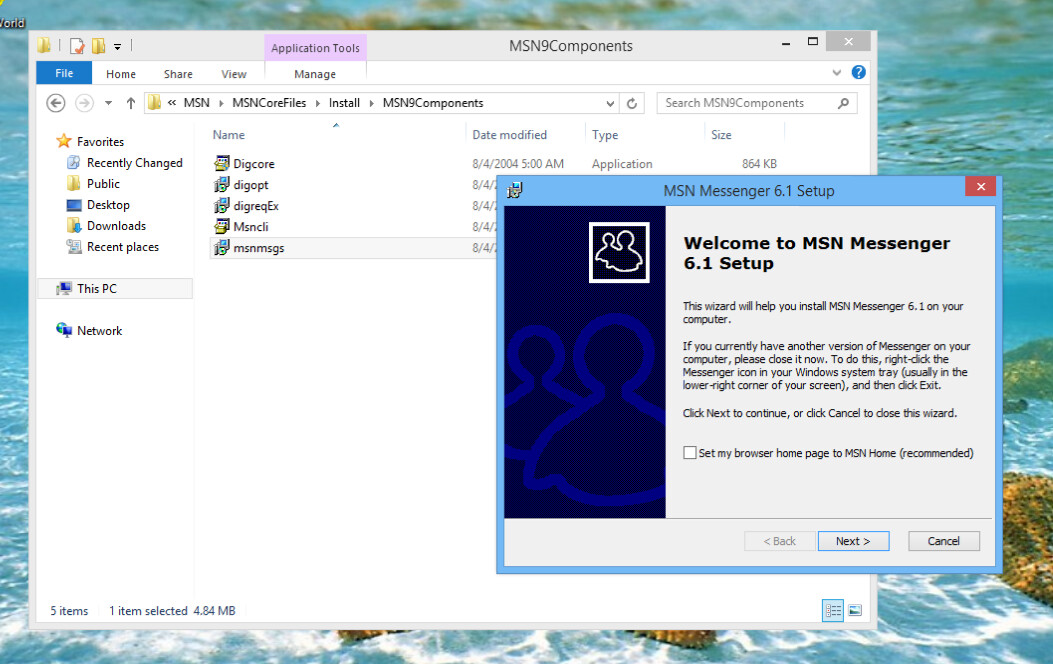This screenshot has width=1053, height=664.
Task: Expand the MSNCoreFiles breadcrumb arrow
Action: click(318, 103)
